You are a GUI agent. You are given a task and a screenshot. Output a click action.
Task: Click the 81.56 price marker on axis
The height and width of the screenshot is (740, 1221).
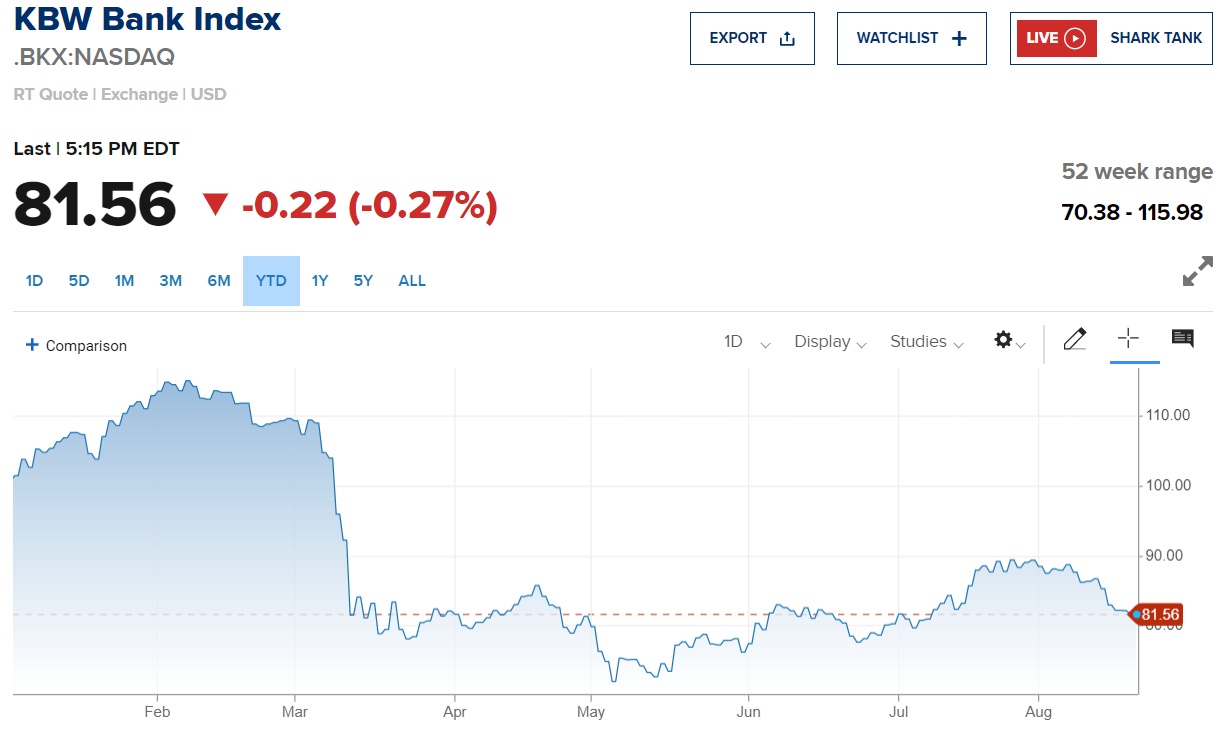point(1159,614)
